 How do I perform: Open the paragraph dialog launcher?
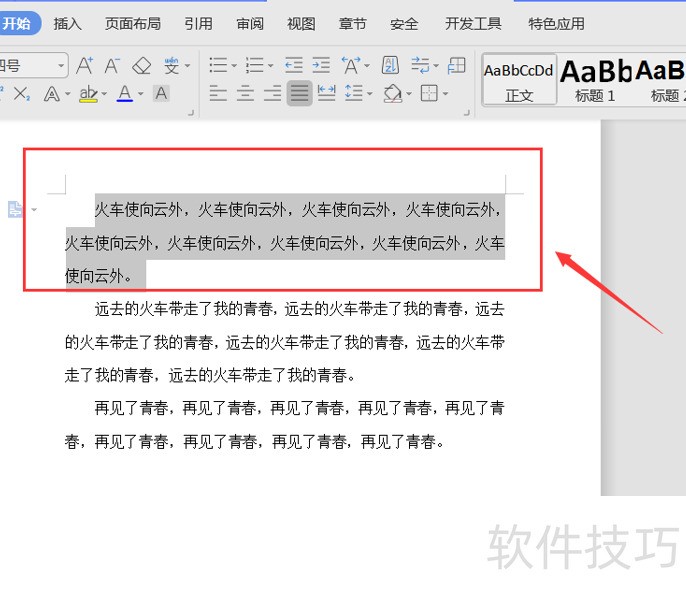[467, 113]
